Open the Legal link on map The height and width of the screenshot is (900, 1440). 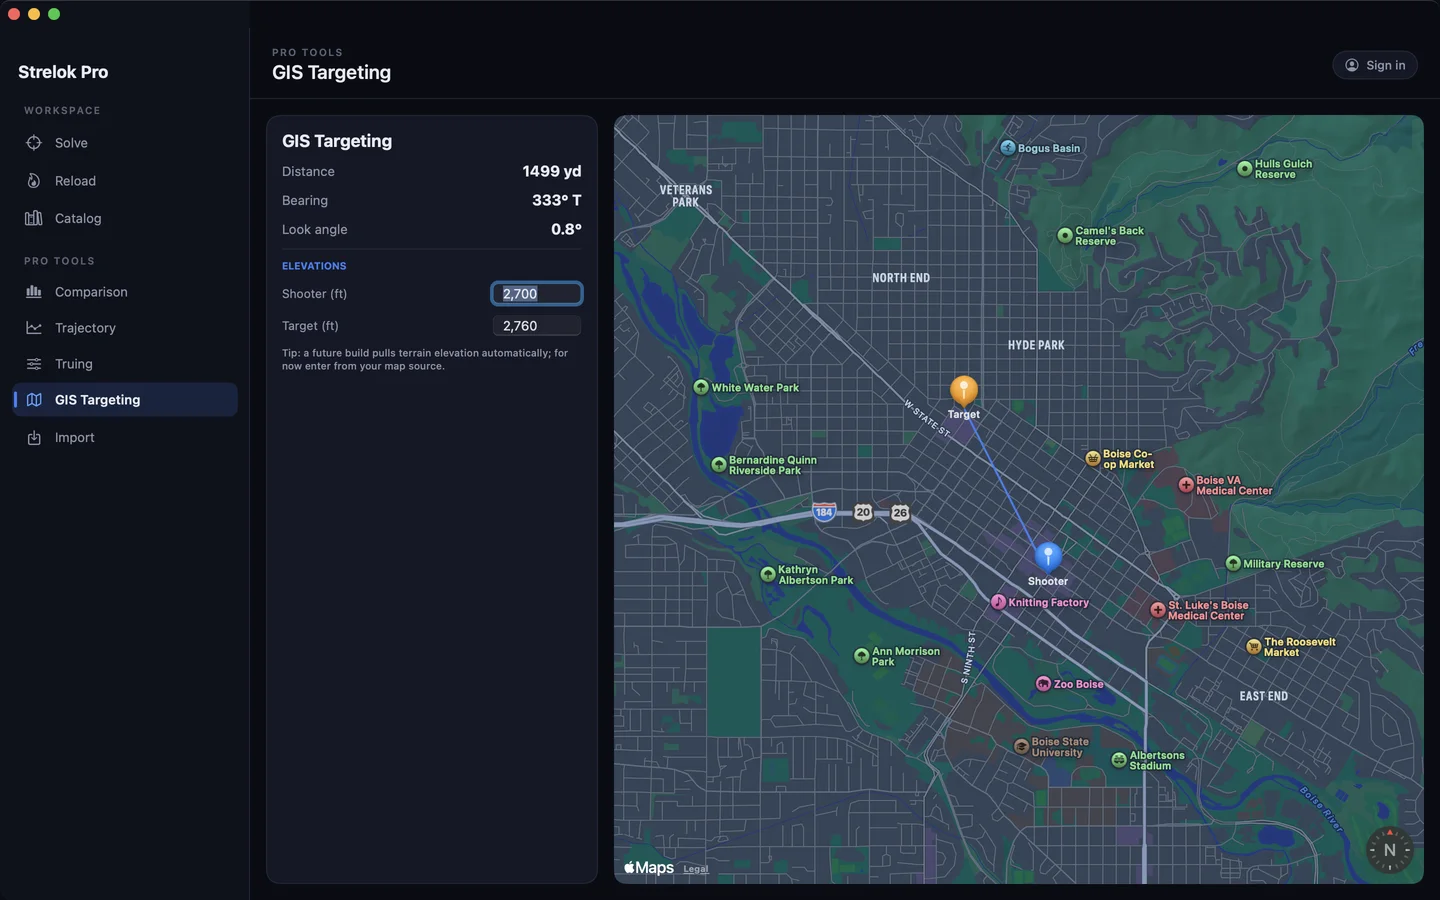point(696,869)
